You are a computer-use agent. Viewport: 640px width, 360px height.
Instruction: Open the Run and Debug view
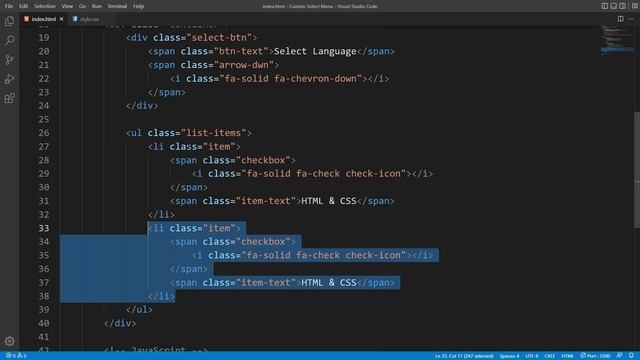(x=9, y=79)
